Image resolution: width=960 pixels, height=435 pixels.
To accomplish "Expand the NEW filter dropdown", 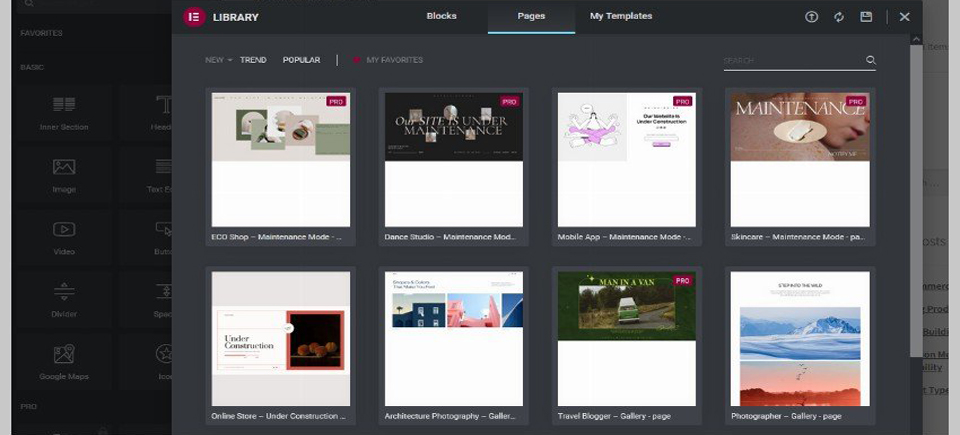I will (x=218, y=60).
